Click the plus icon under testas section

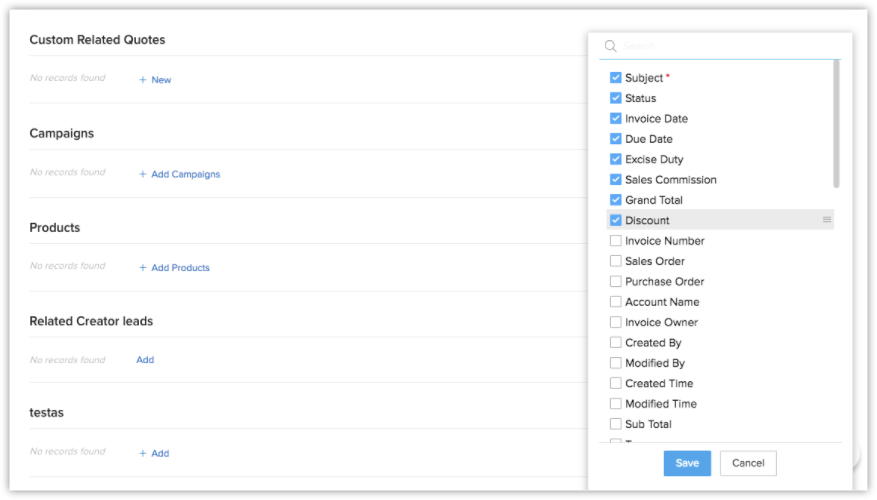click(x=143, y=453)
